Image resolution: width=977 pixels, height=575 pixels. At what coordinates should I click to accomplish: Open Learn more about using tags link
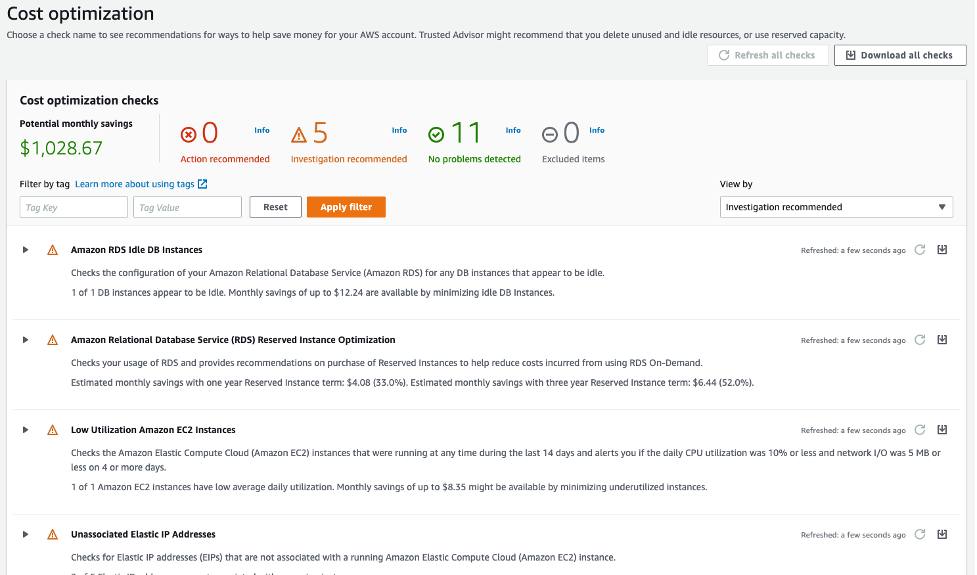pos(141,184)
